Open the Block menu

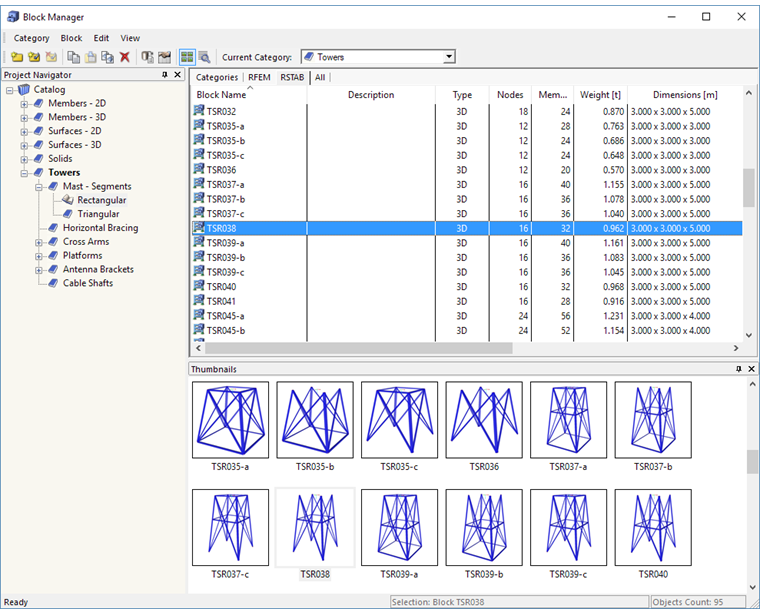coord(71,38)
